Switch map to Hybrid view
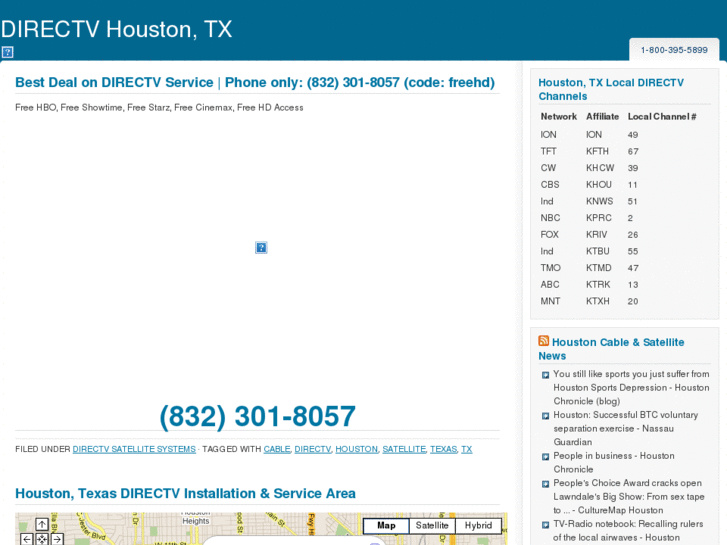This screenshot has height=545, width=727. pyautogui.click(x=478, y=526)
